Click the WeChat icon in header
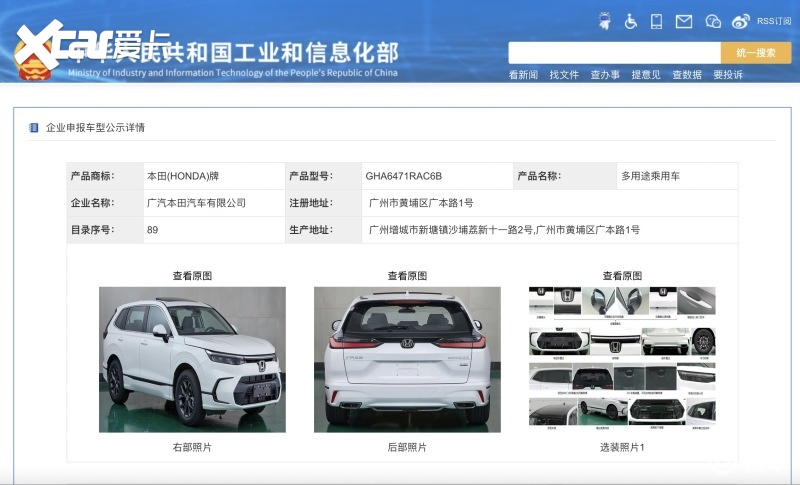800x485 pixels. [x=713, y=20]
